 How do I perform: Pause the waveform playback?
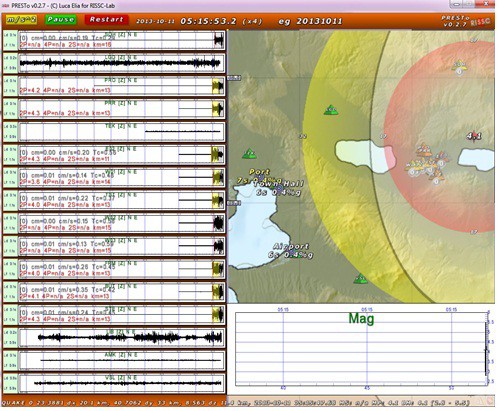(x=60, y=19)
